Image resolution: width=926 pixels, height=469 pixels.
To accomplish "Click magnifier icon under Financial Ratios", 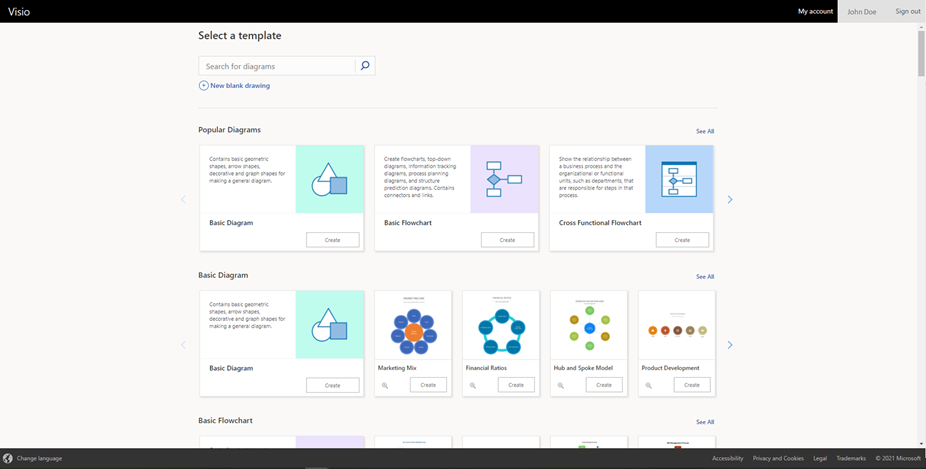I will 473,385.
